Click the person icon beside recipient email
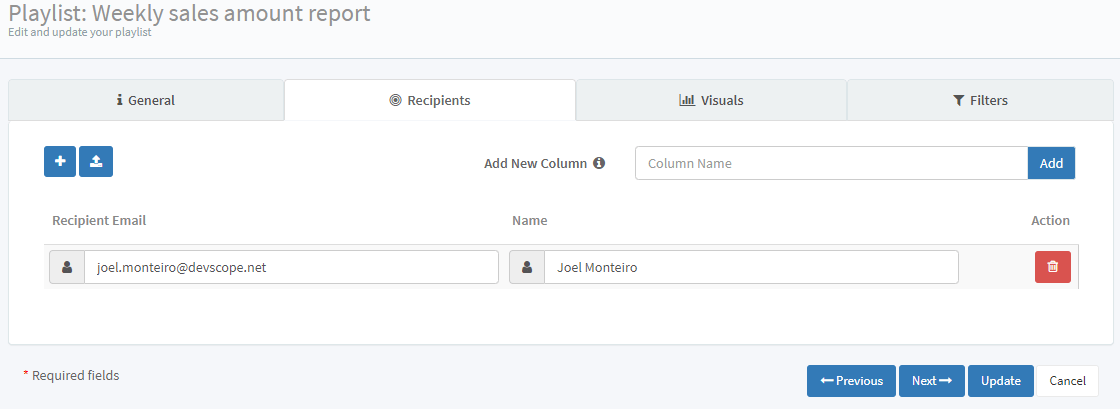 pos(67,267)
